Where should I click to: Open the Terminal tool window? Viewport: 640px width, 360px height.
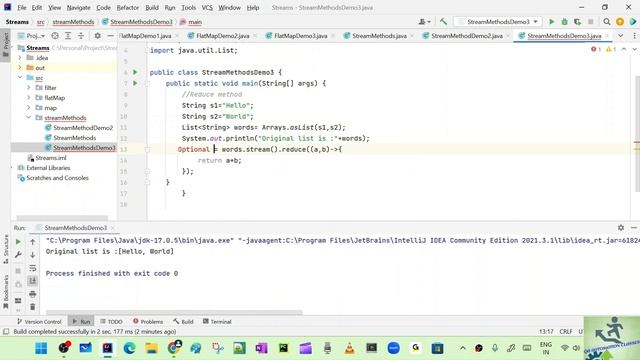pyautogui.click(x=217, y=322)
